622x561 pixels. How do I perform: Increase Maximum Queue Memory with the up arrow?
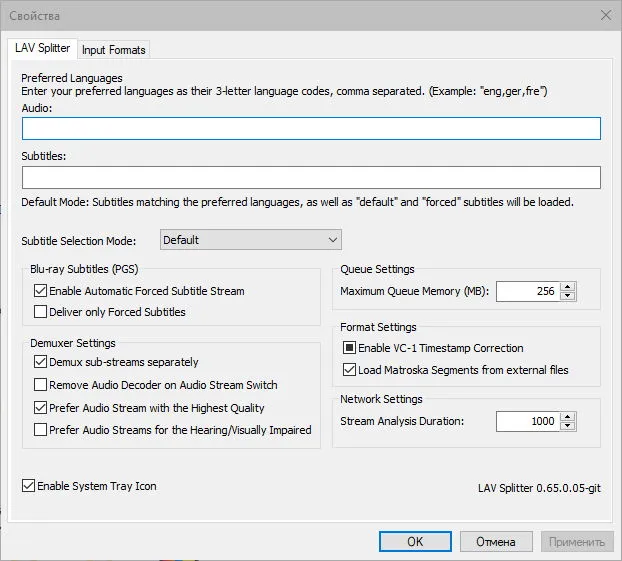[x=568, y=287]
